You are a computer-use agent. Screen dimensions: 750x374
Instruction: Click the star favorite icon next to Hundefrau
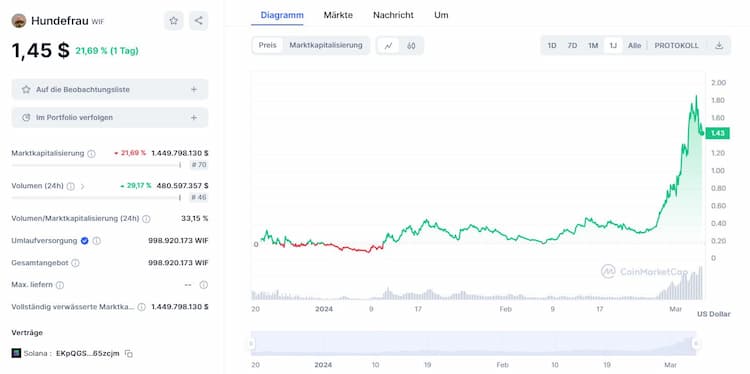point(174,21)
